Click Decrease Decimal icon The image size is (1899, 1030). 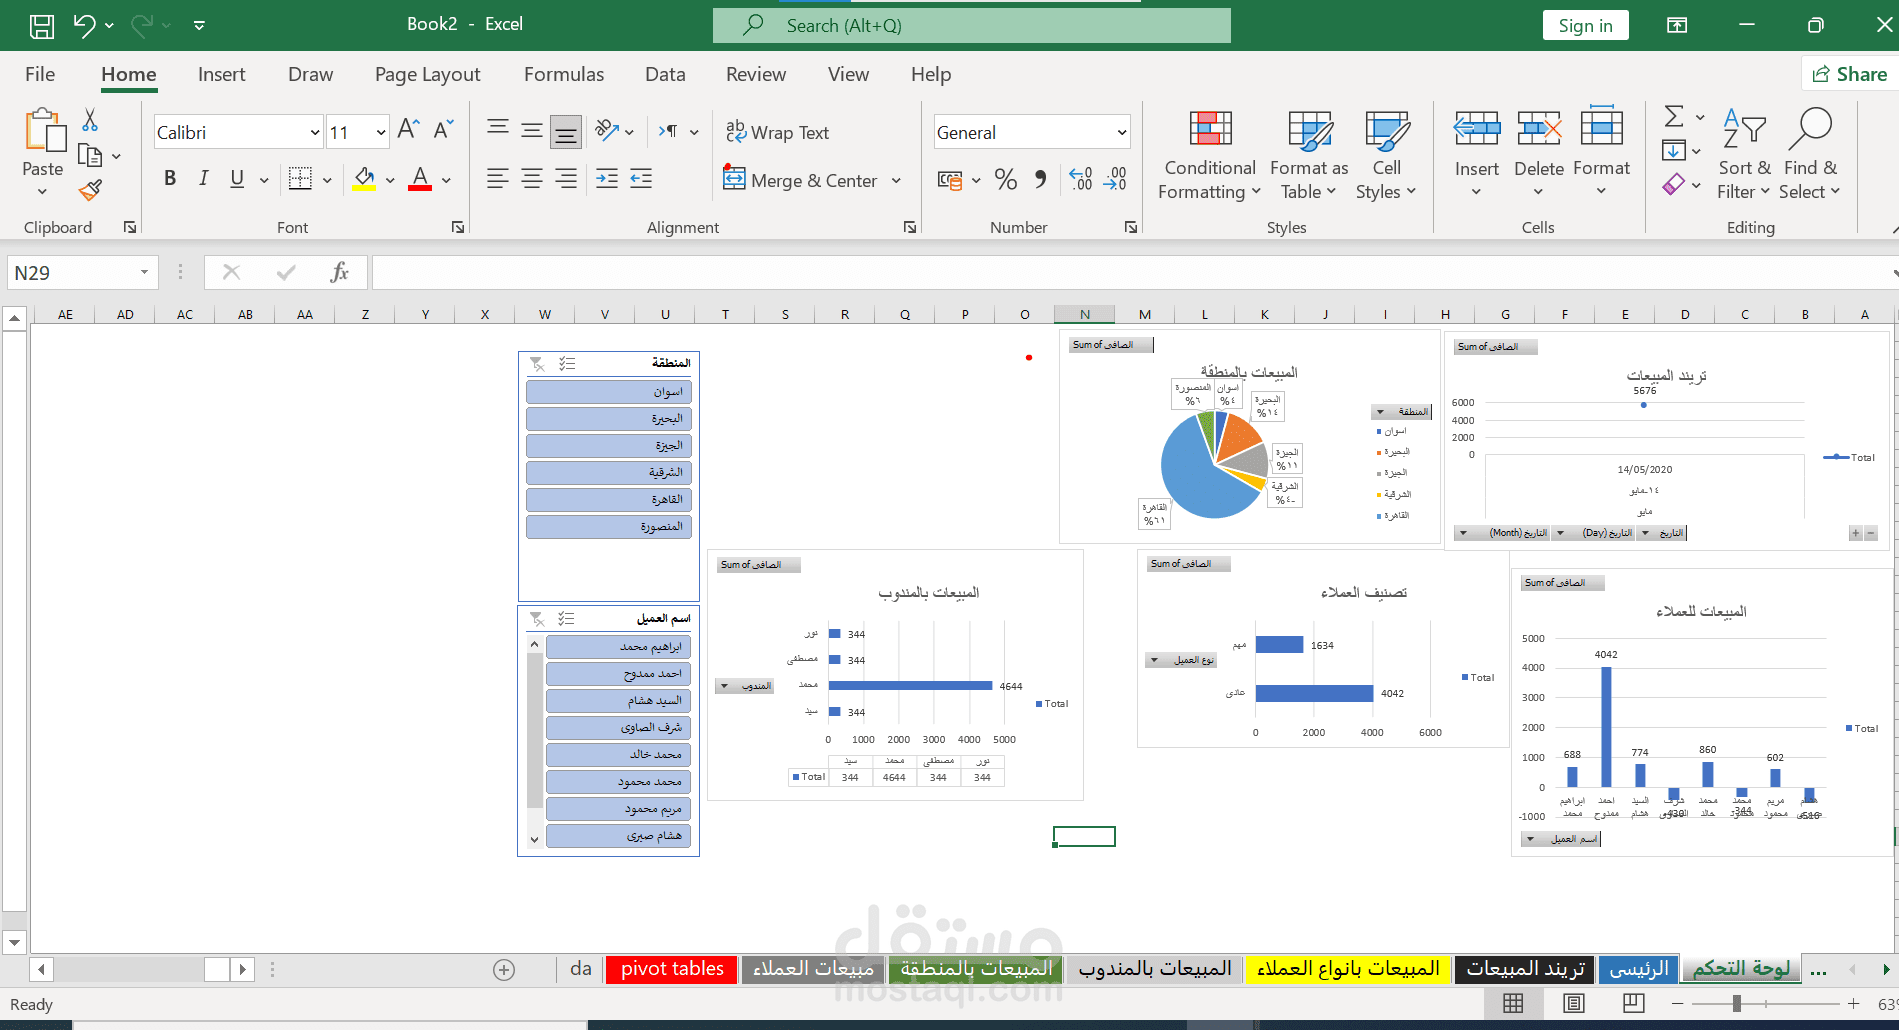1115,180
